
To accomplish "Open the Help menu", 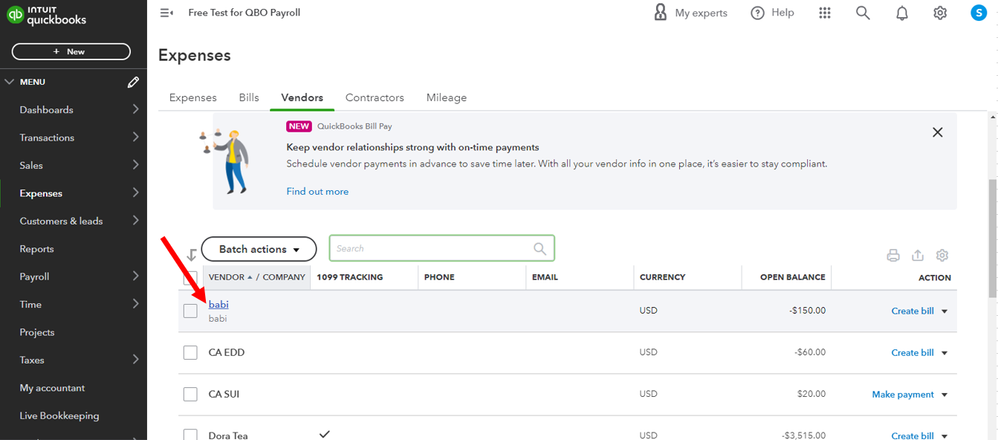I will click(772, 13).
